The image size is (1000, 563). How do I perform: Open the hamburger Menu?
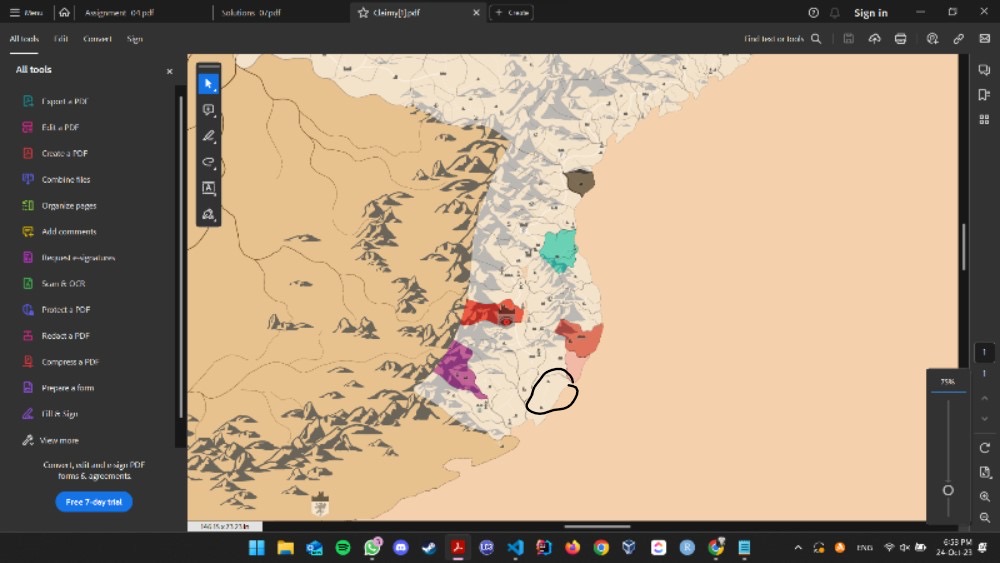pos(26,13)
